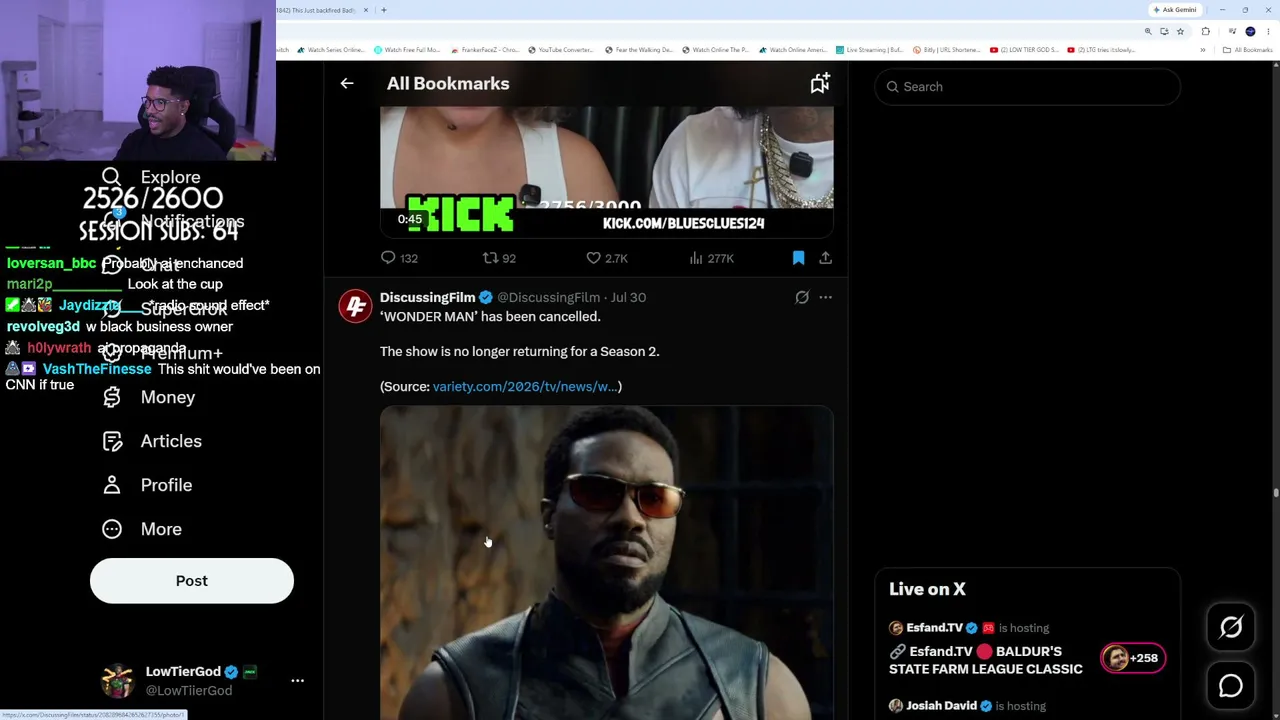Viewport: 1280px width, 720px height.
Task: Open the floating Grok button
Action: 1231,627
